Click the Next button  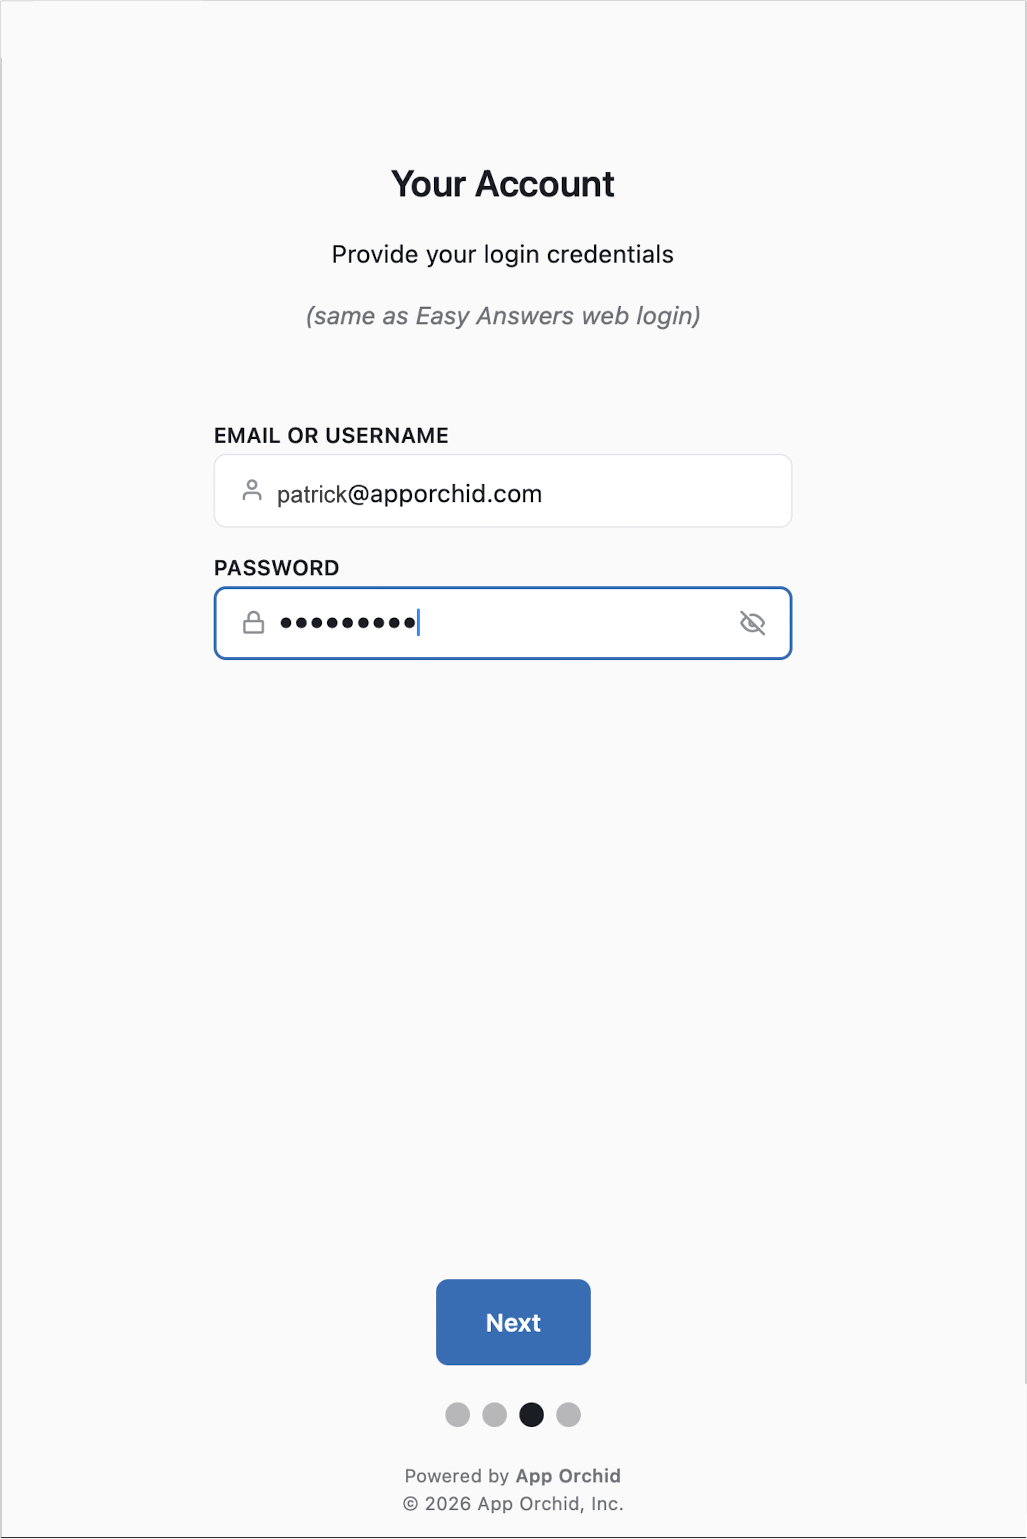click(513, 1322)
